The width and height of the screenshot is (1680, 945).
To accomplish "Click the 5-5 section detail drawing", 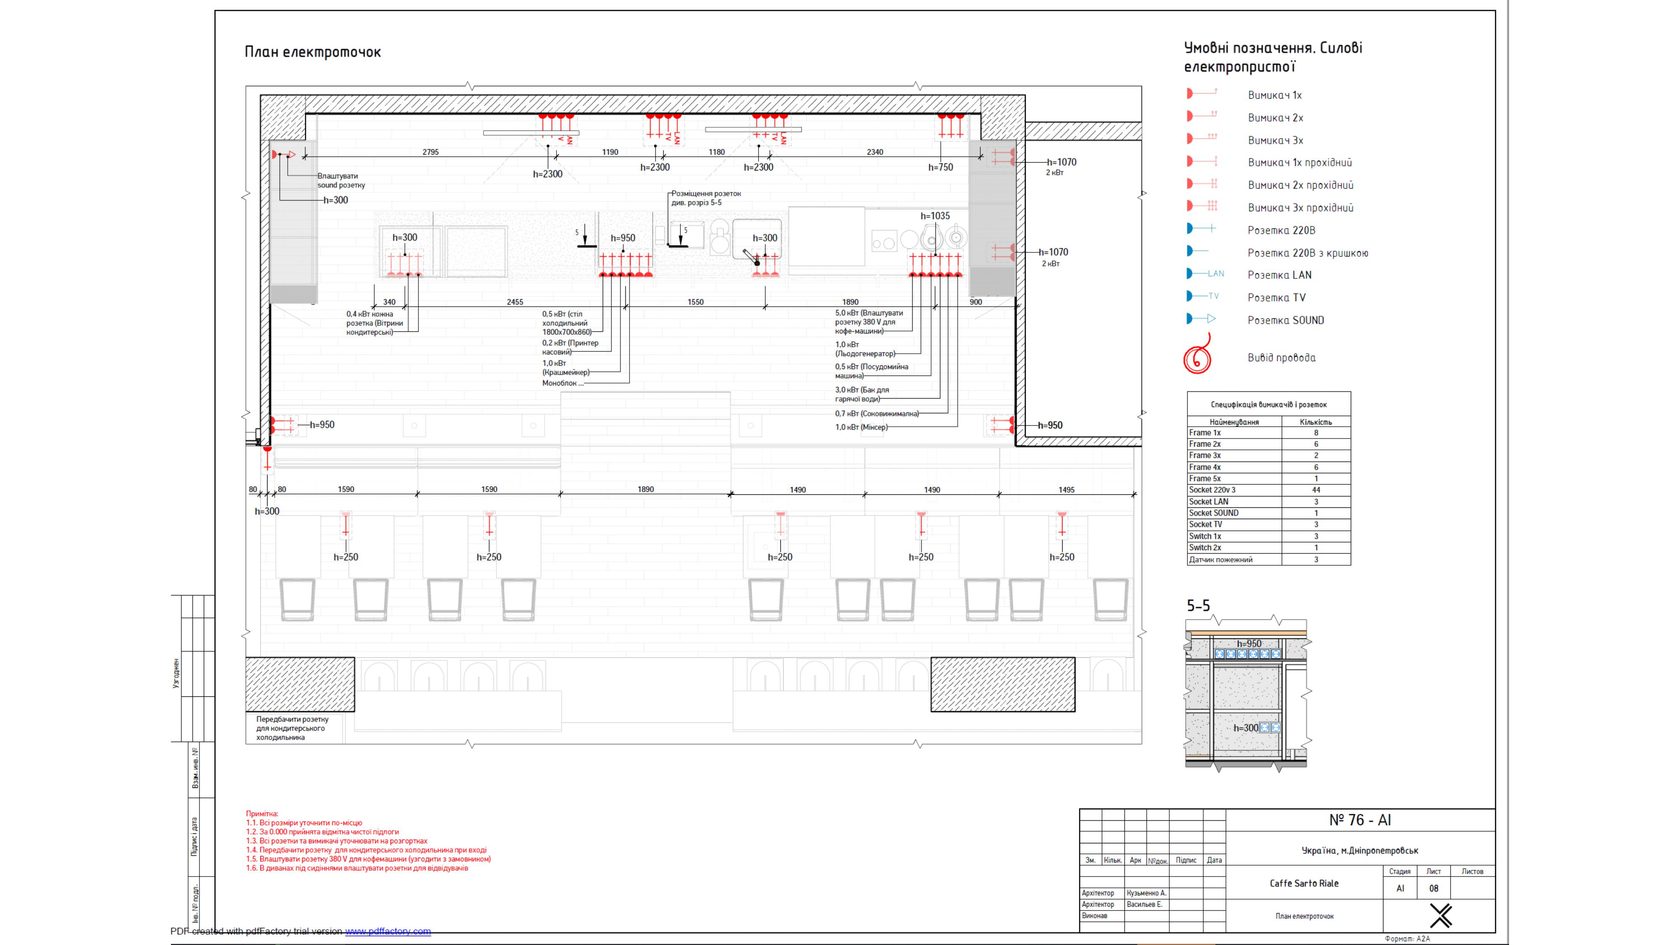I will coord(1247,694).
